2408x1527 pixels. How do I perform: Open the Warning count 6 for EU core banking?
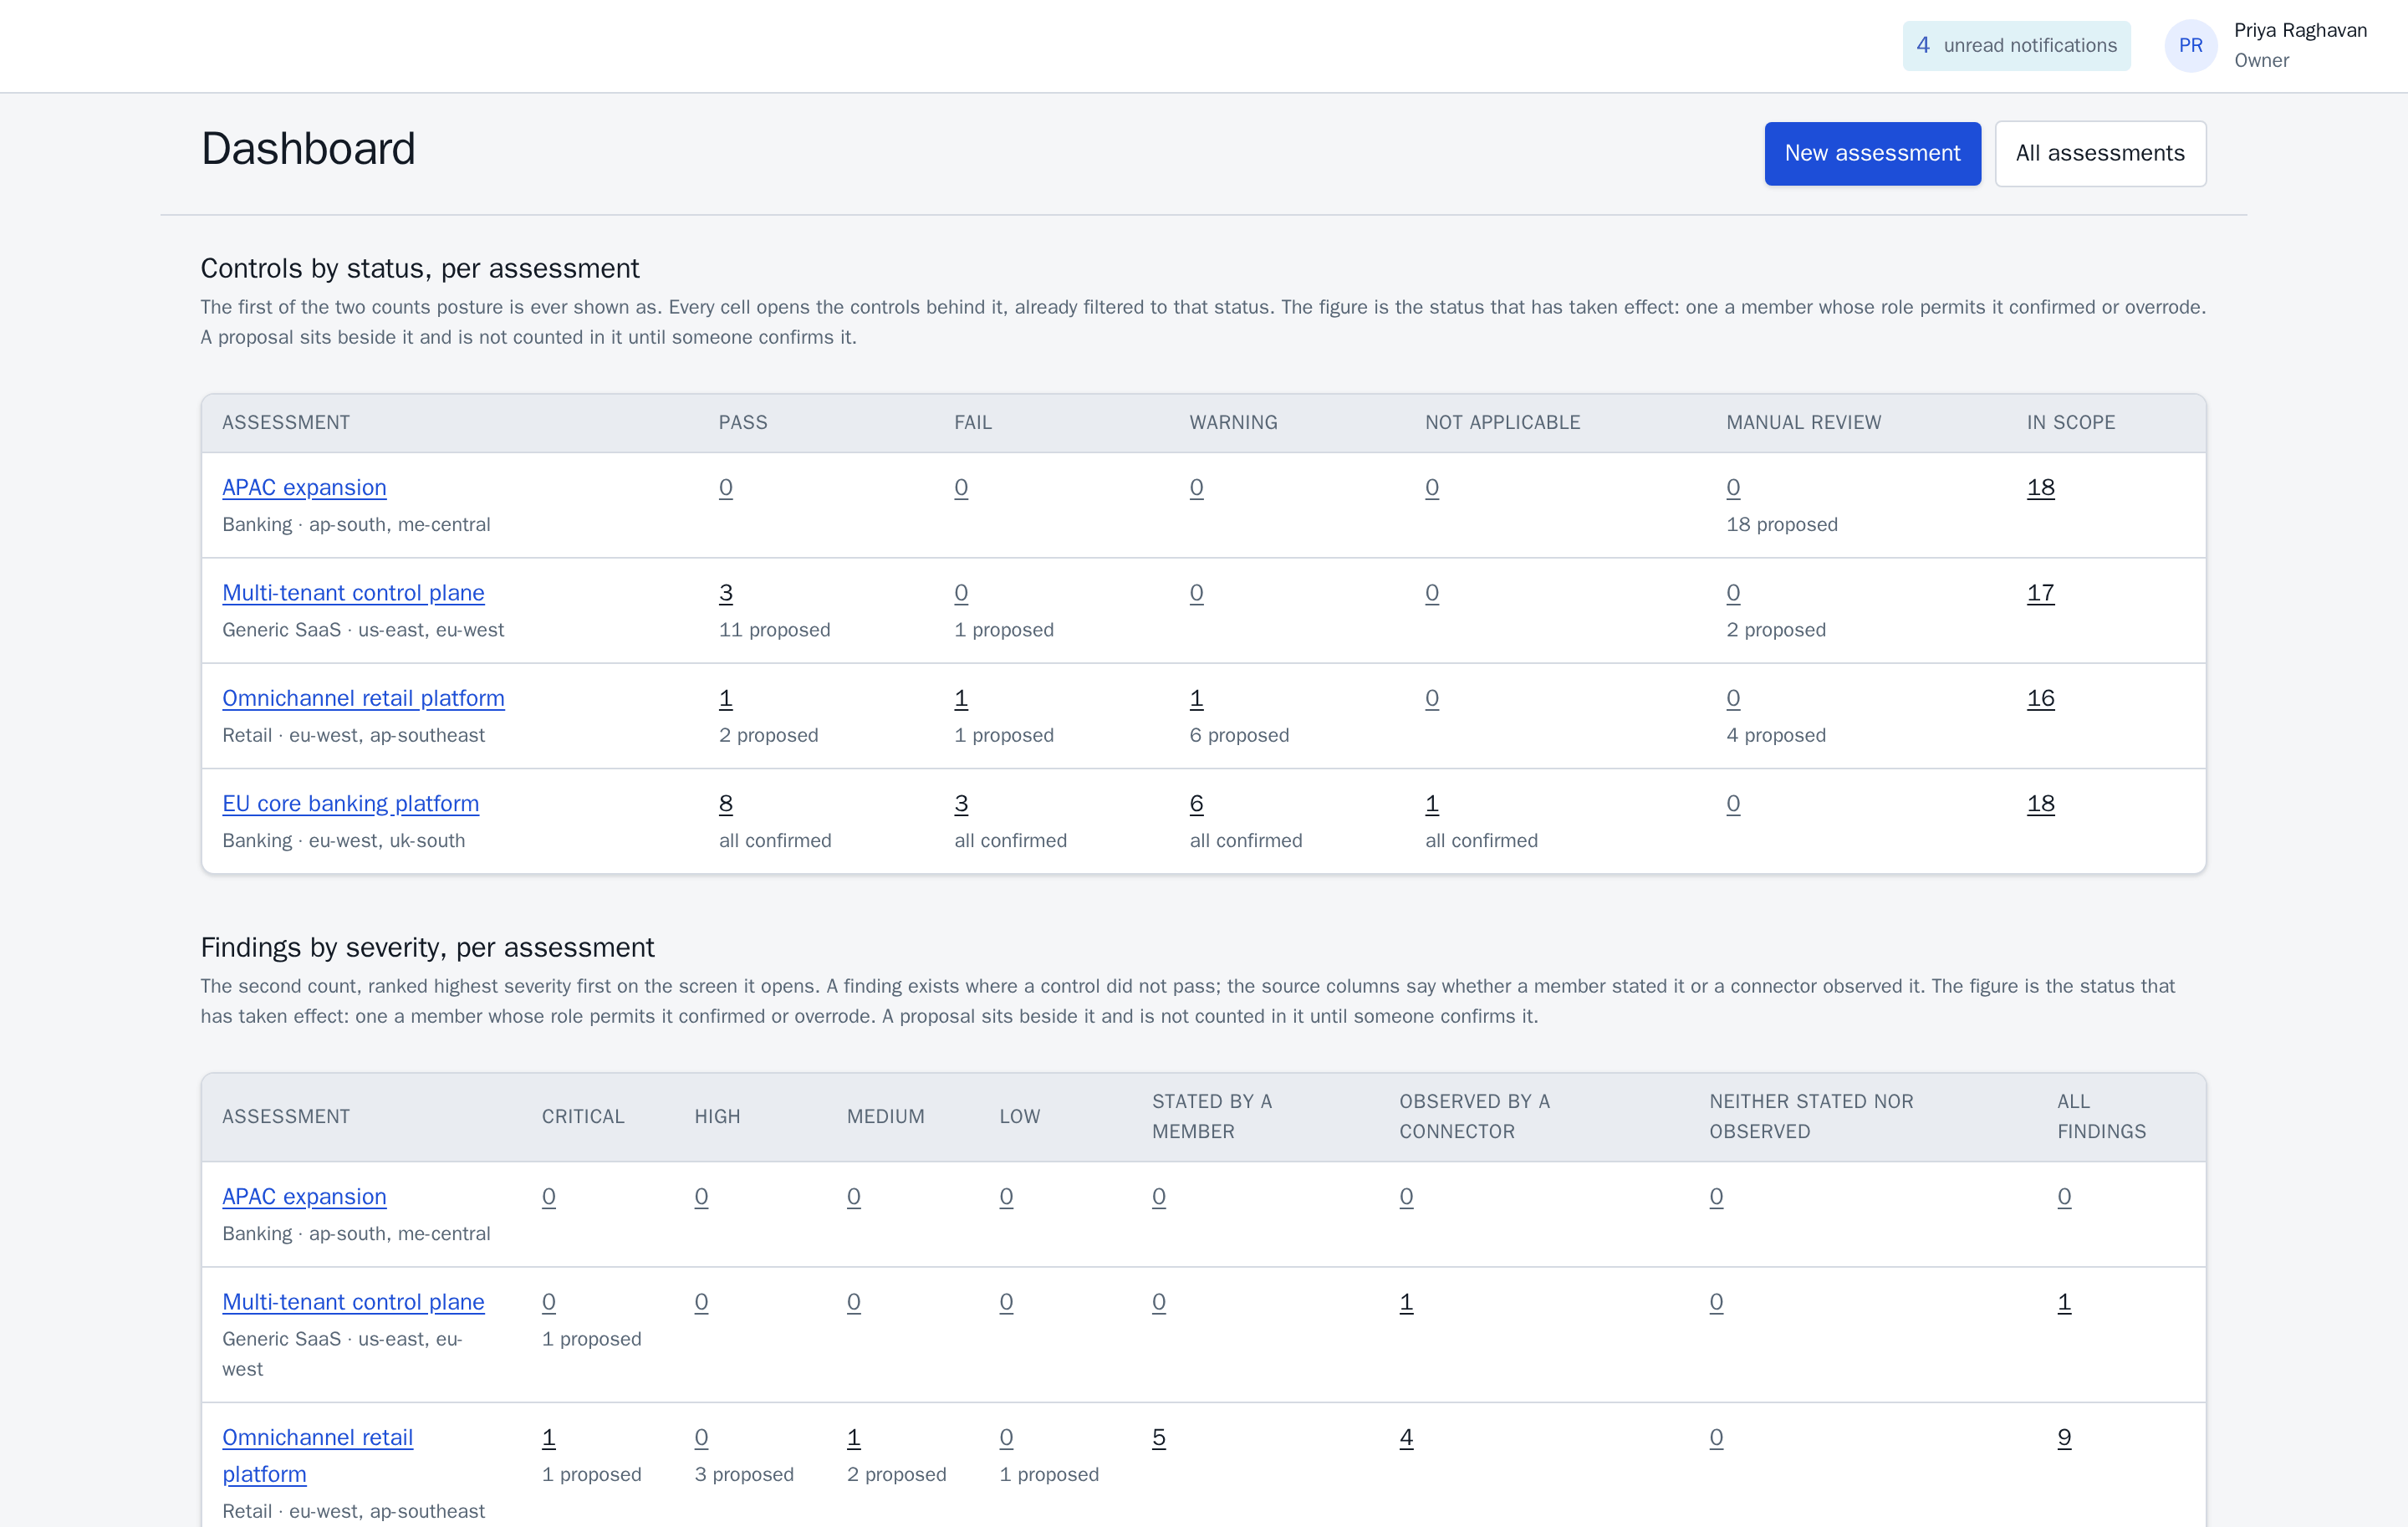tap(1196, 803)
